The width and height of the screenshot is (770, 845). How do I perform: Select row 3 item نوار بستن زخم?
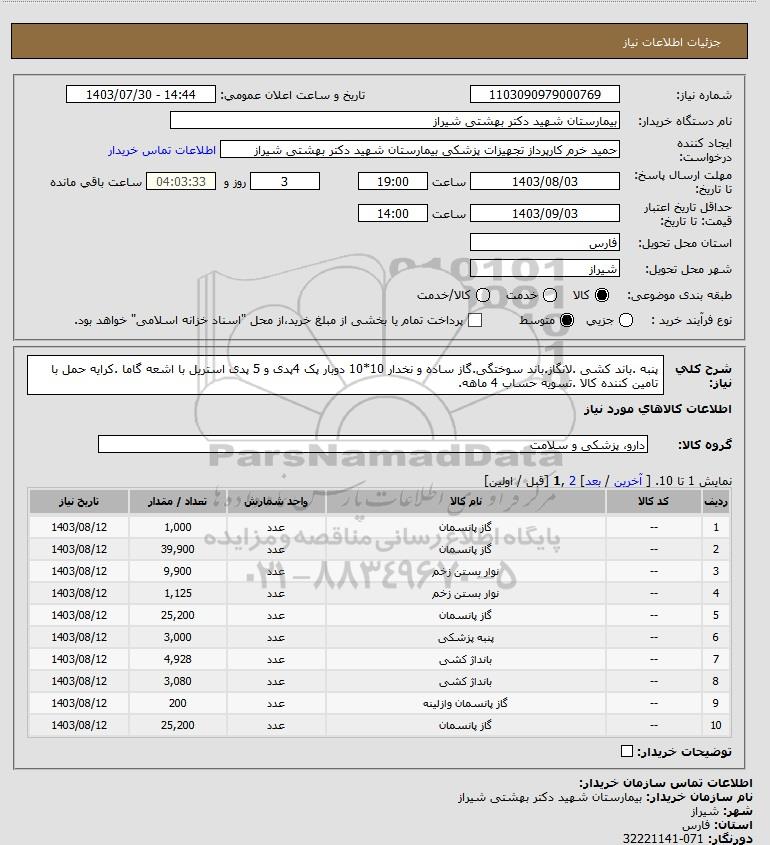click(x=465, y=571)
